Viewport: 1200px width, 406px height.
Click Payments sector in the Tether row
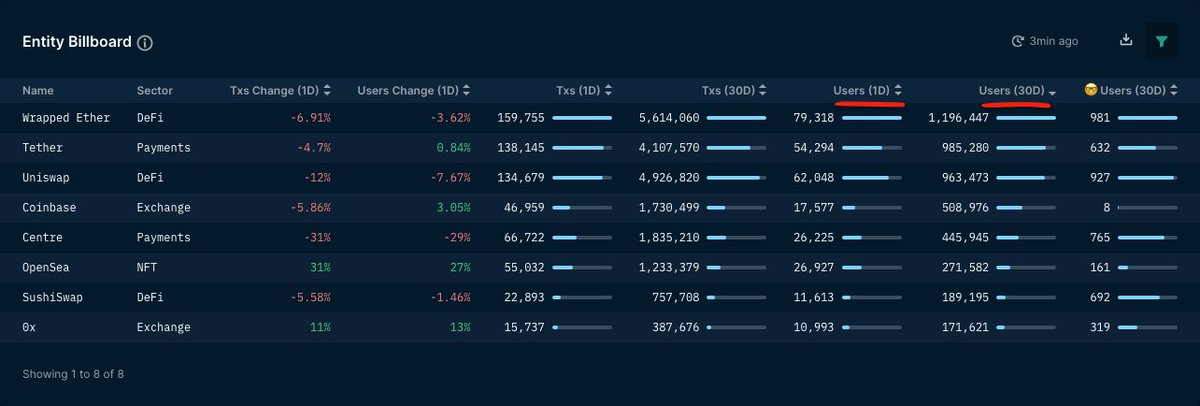[x=164, y=148]
